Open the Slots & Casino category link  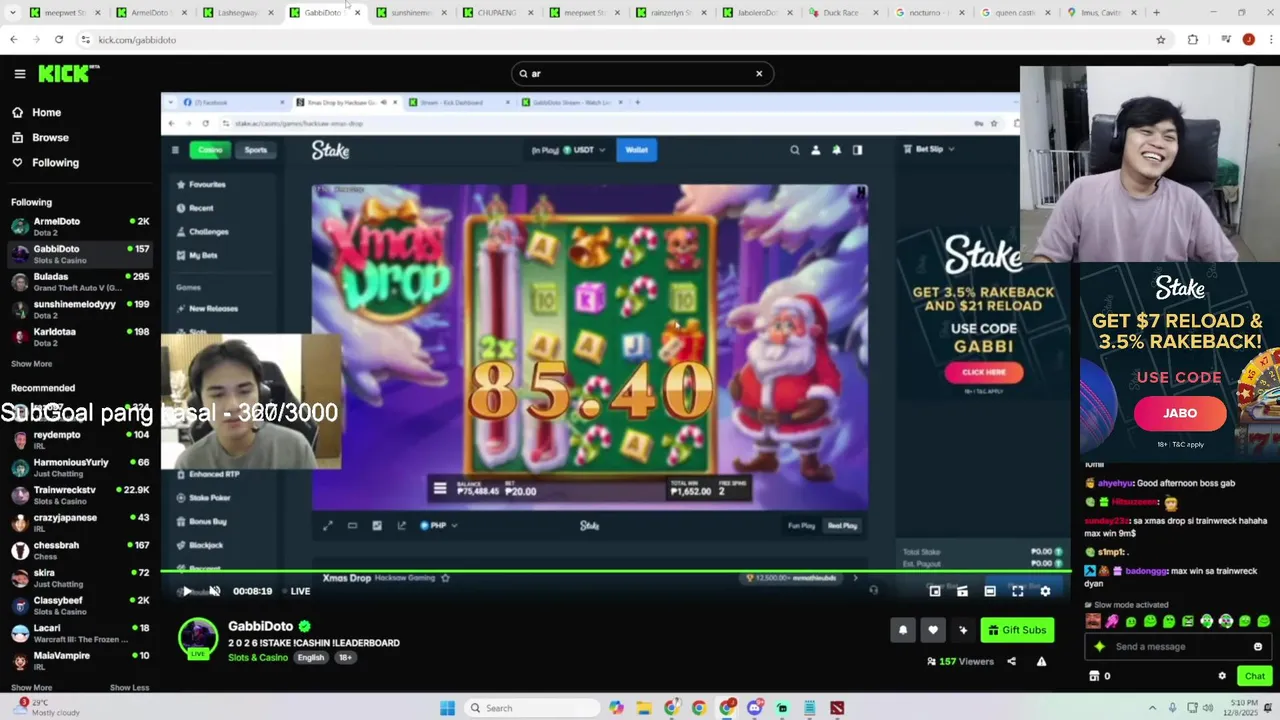pos(258,657)
